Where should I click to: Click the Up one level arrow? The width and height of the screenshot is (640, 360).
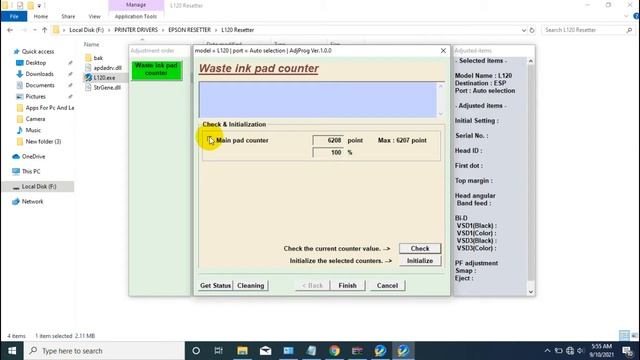[x=44, y=30]
